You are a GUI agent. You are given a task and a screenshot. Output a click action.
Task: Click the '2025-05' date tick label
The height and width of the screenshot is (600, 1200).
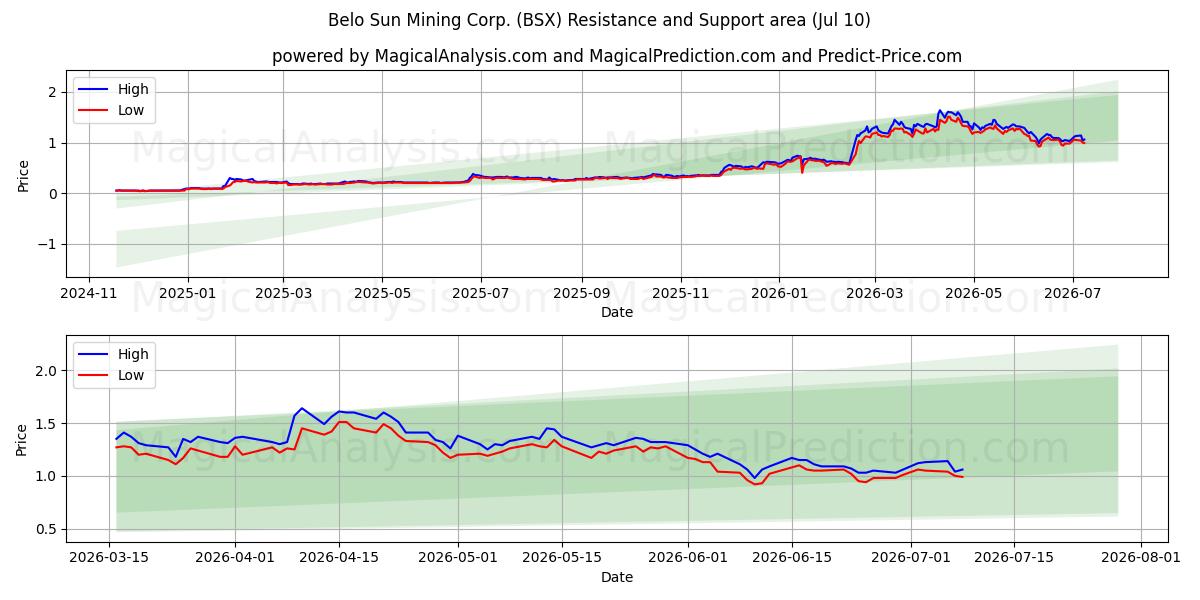tap(382, 293)
